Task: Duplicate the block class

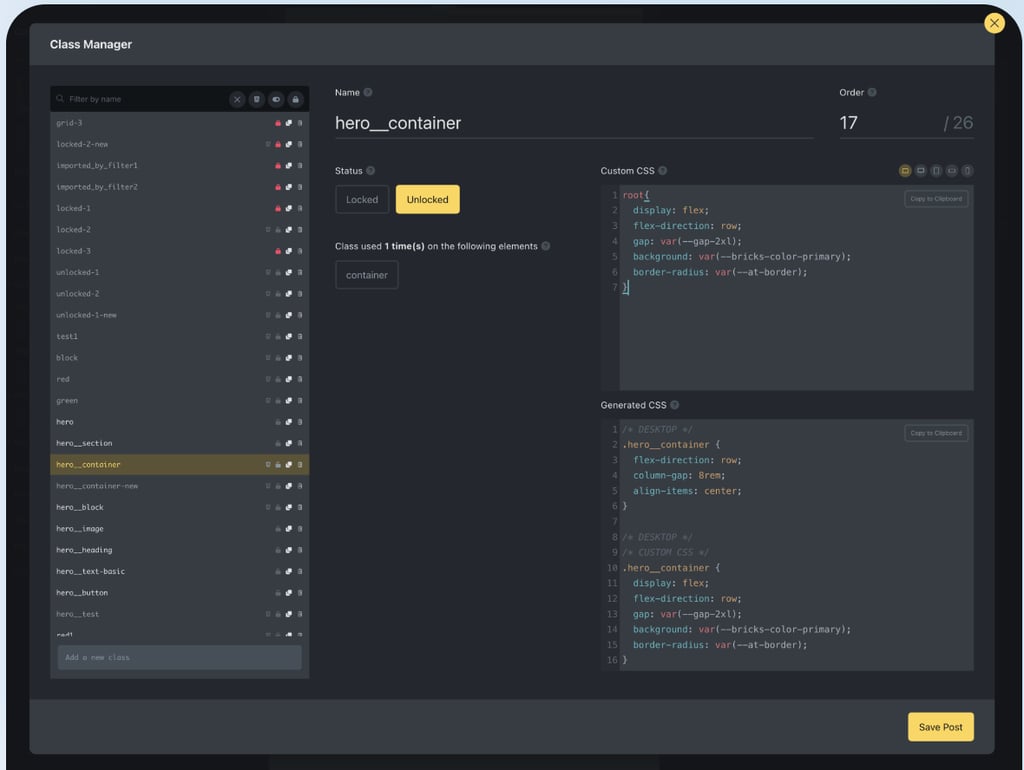Action: tap(289, 358)
